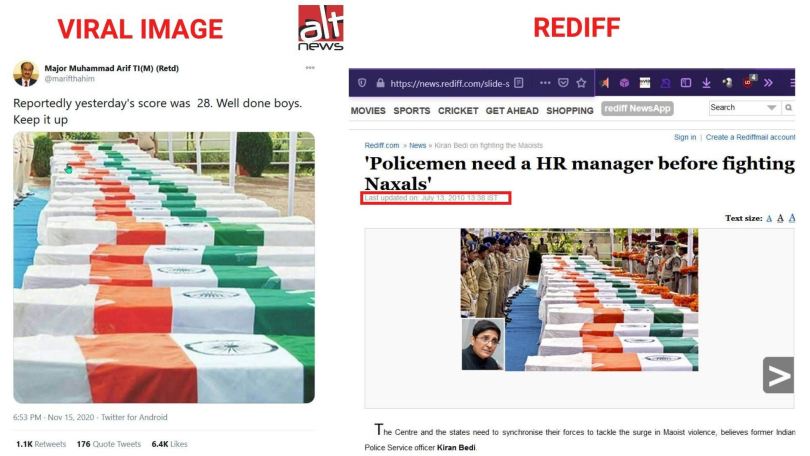Save page to Pocket icon
Image resolution: width=810 pixels, height=456 pixels.
(x=564, y=83)
